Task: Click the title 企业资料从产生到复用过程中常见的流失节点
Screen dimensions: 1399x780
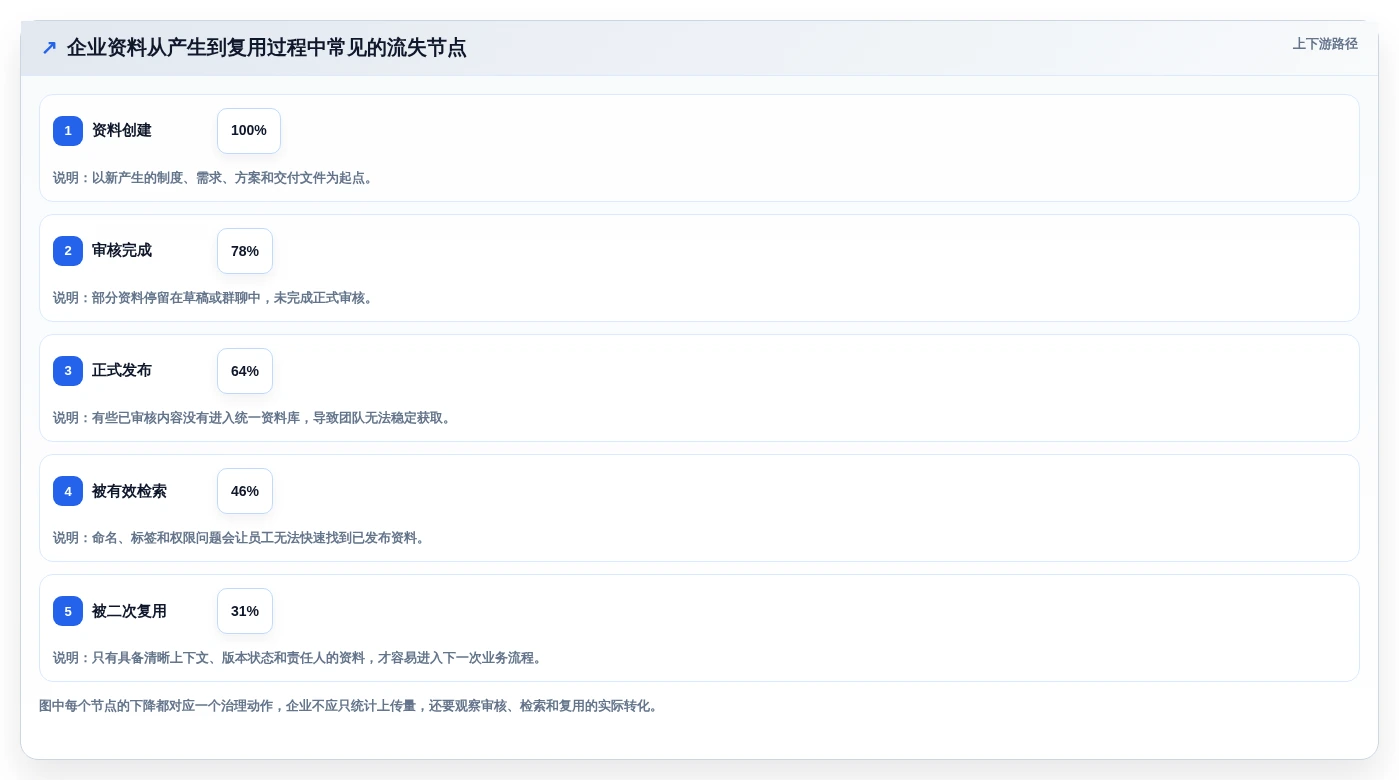Action: 266,47
